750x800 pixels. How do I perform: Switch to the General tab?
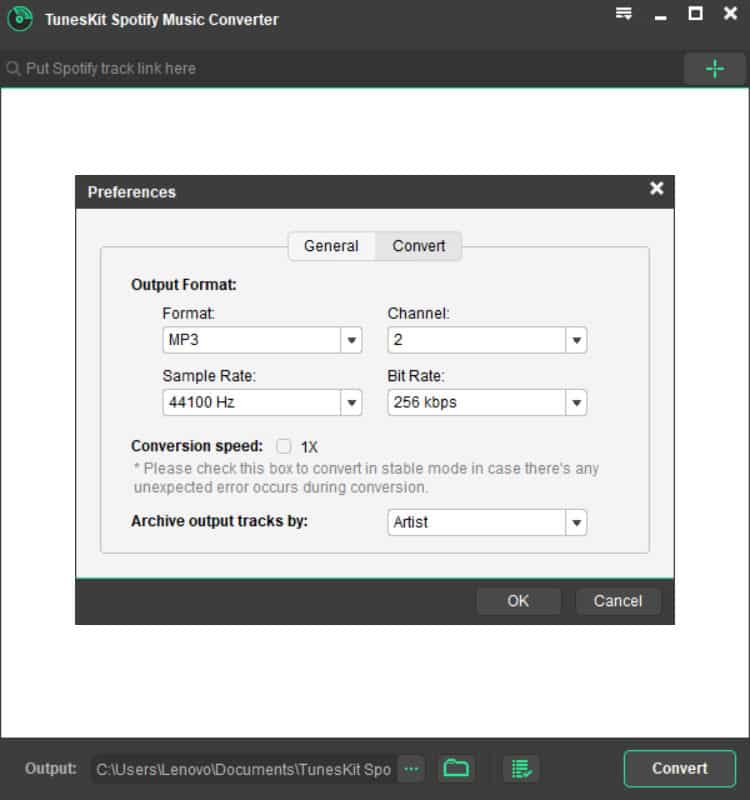(x=332, y=246)
